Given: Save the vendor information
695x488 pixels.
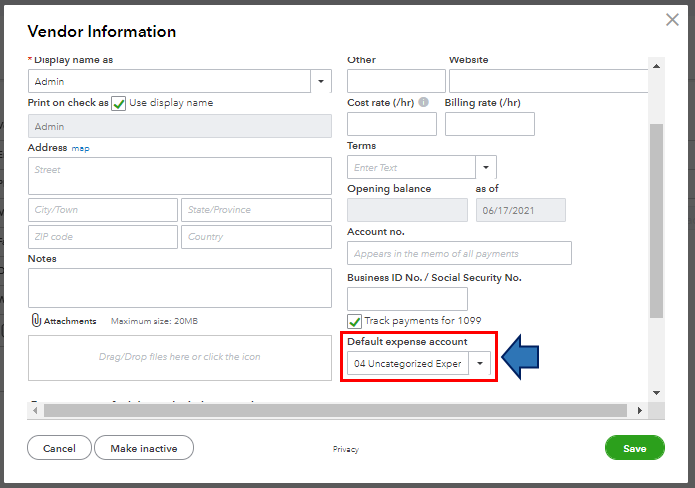Looking at the screenshot, I should pyautogui.click(x=634, y=448).
